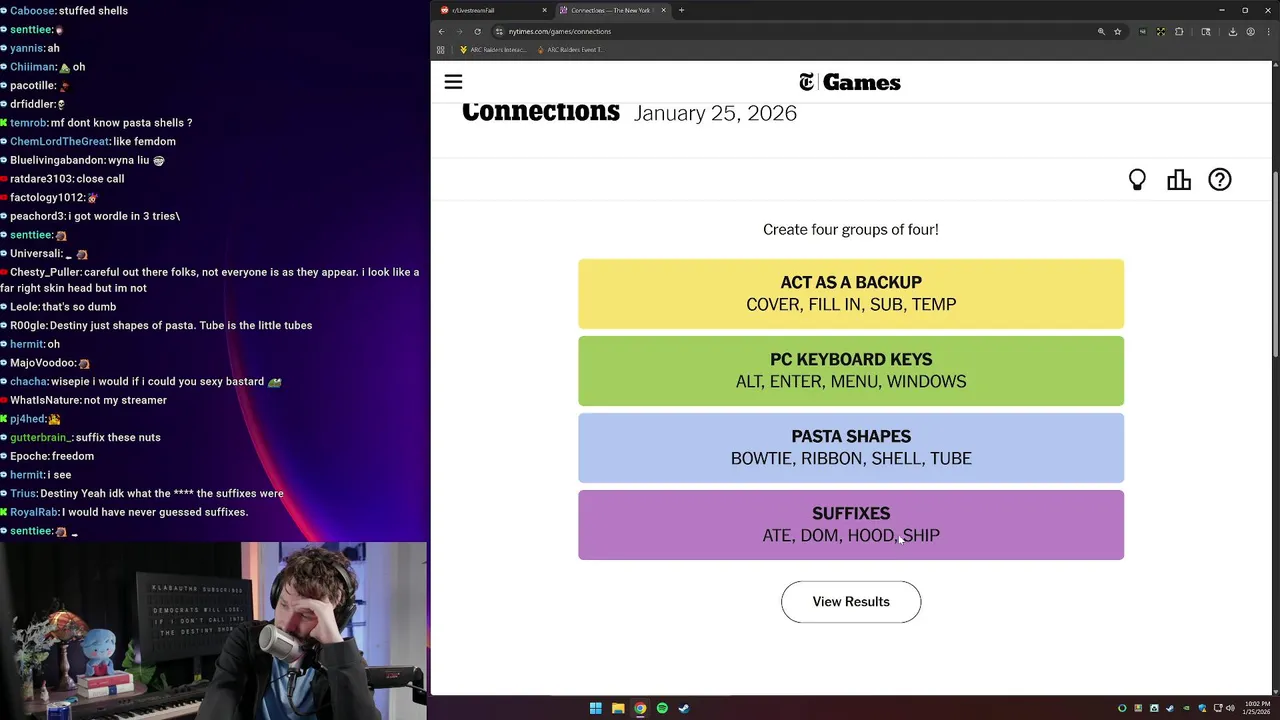Click username RoyalRab in chat
1280x720 pixels.
34,512
